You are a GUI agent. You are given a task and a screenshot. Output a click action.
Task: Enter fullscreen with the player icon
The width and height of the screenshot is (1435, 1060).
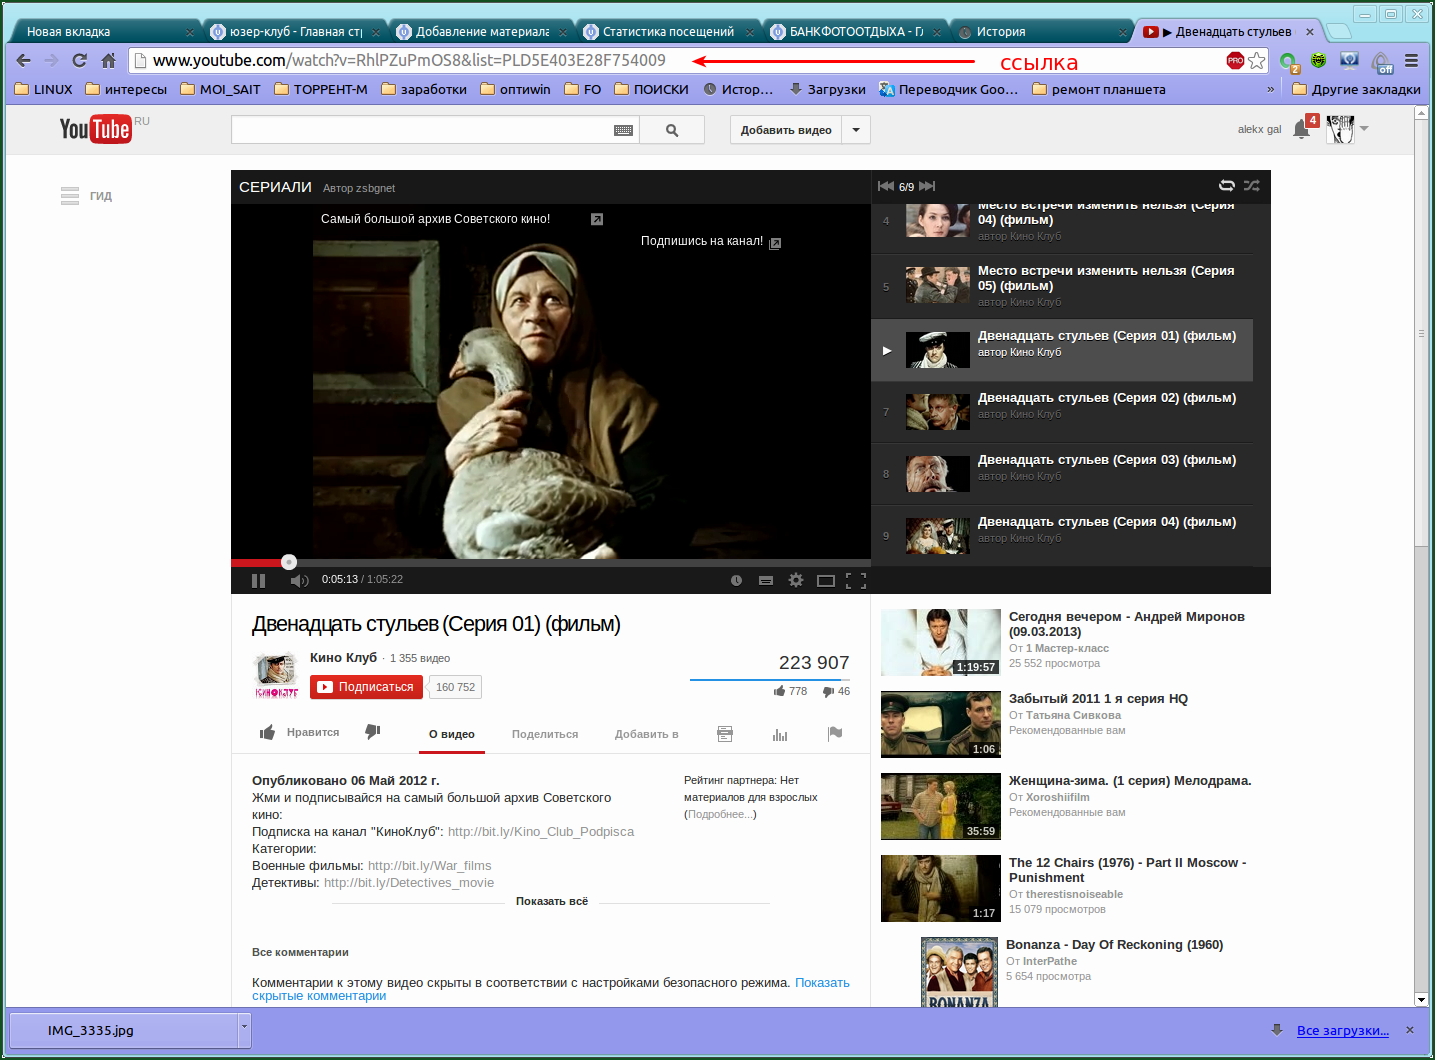coord(856,580)
